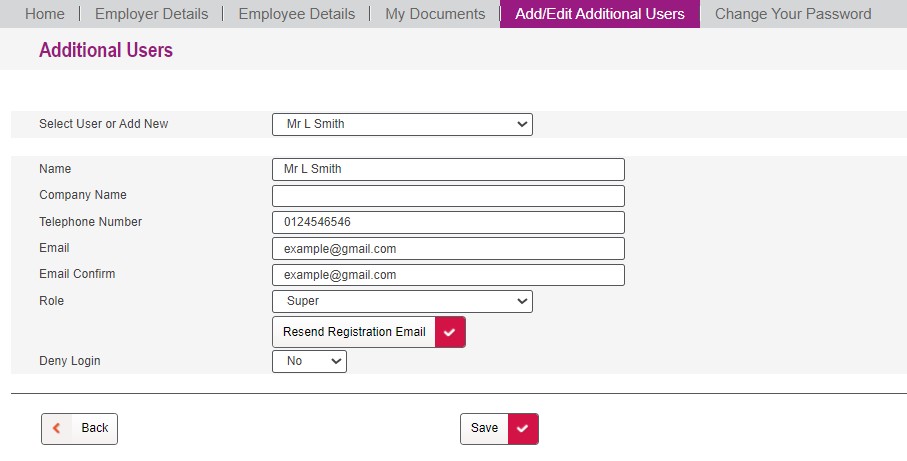Open the Employee Details tab

(x=296, y=14)
